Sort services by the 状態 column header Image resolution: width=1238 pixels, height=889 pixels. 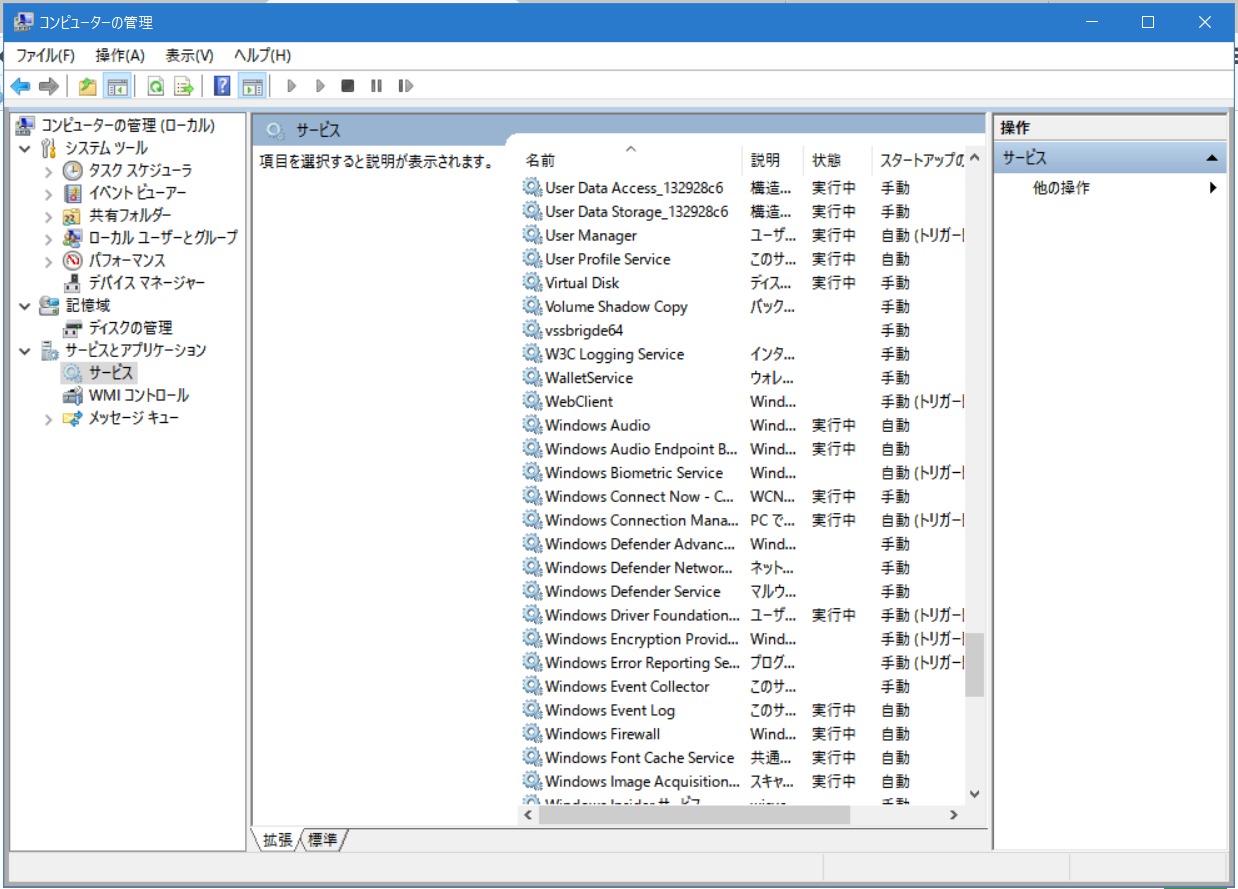point(826,160)
